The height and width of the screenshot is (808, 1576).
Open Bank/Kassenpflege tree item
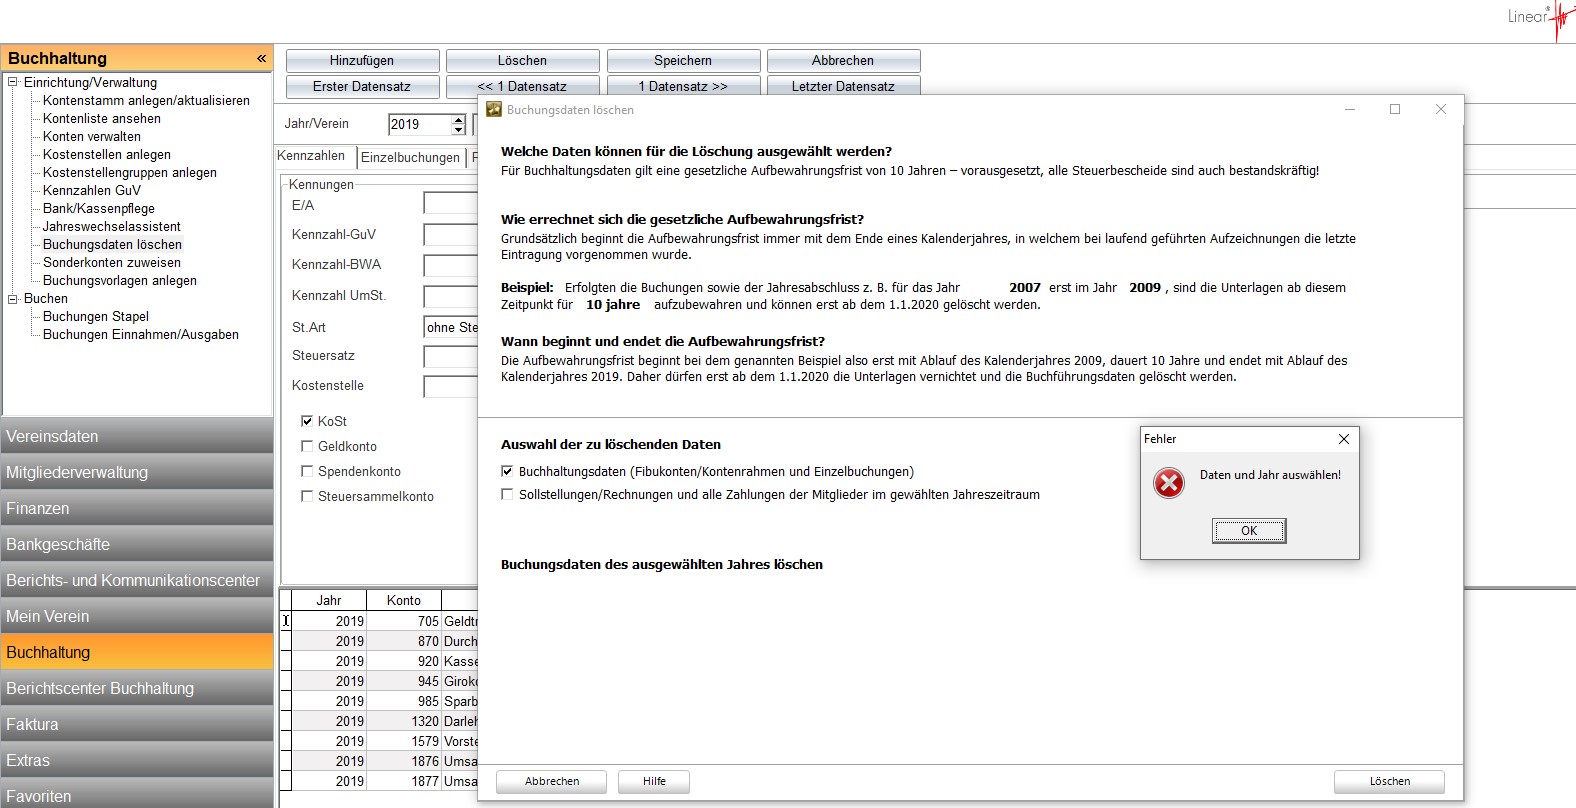(99, 208)
